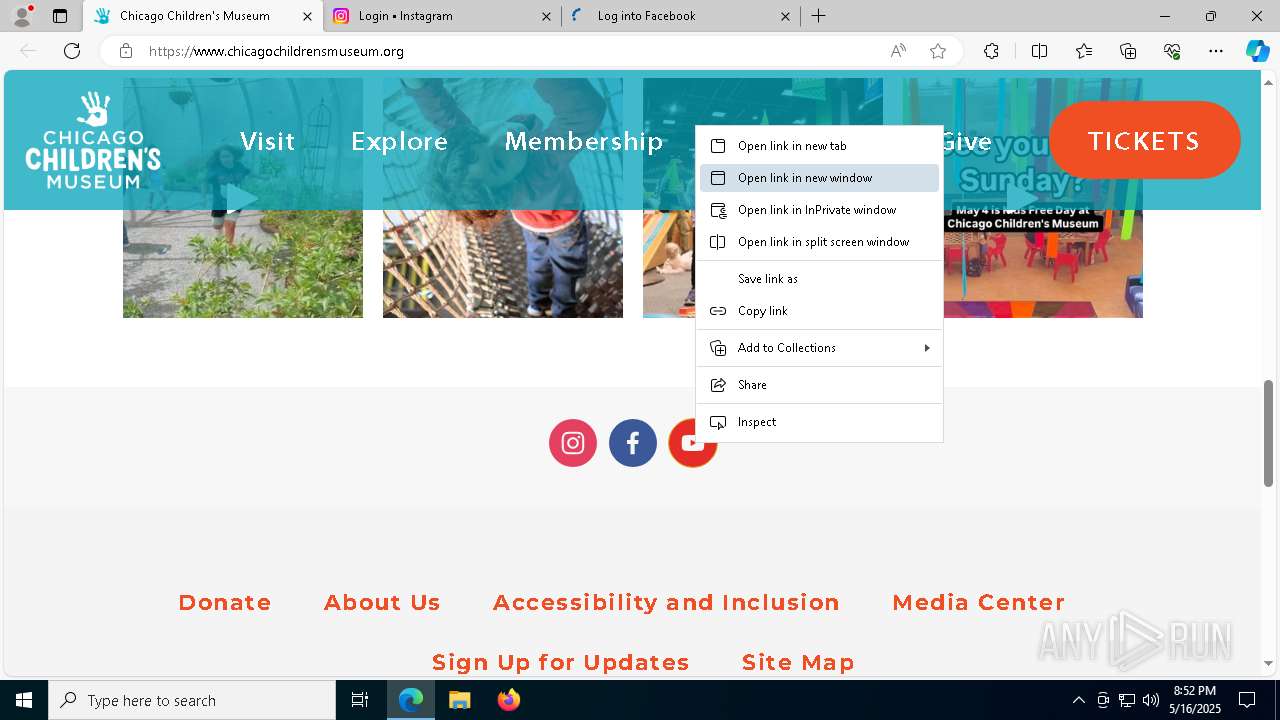Open the Extensions puzzle icon

991,51
